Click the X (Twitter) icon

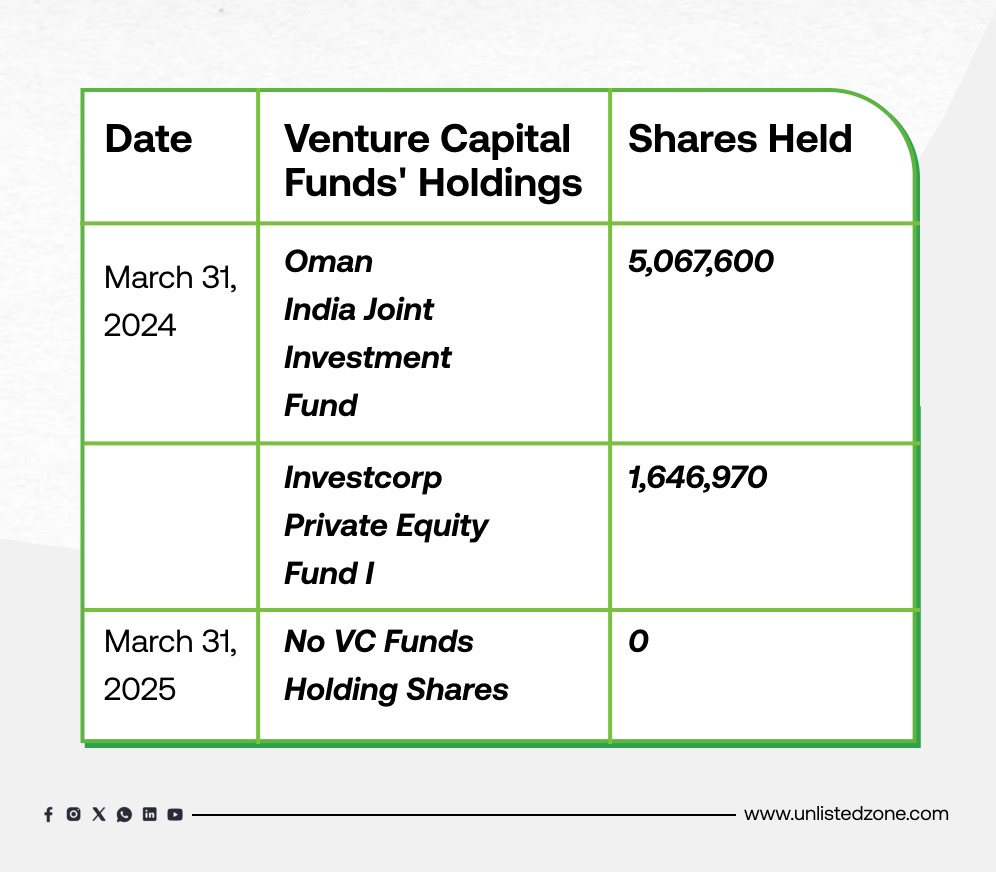coord(98,814)
